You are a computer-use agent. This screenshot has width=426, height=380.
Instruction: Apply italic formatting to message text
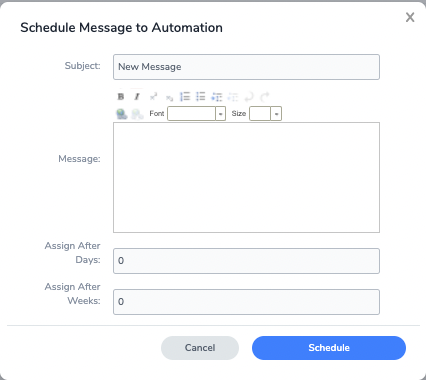coord(137,97)
